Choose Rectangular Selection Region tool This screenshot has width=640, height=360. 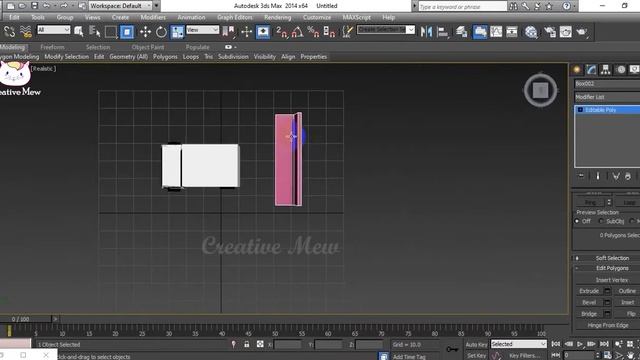click(111, 31)
